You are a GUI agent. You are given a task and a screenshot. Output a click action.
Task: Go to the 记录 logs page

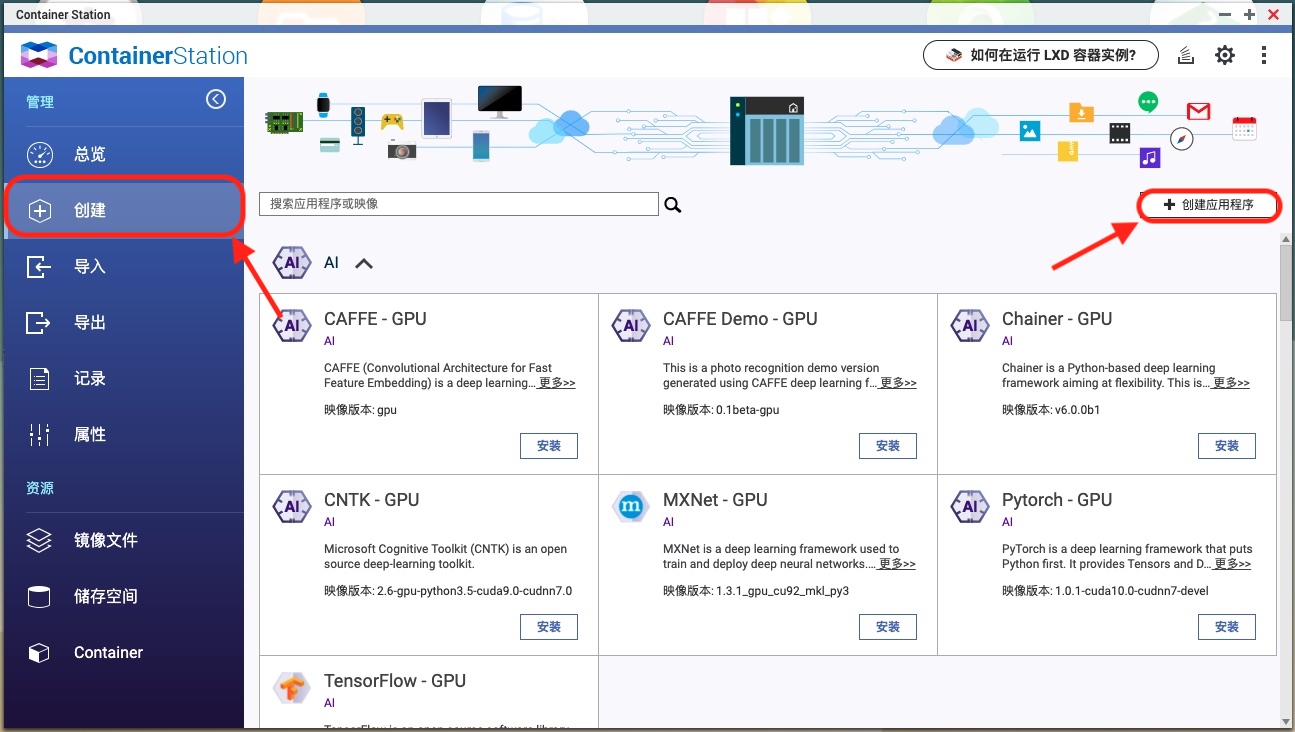(122, 378)
